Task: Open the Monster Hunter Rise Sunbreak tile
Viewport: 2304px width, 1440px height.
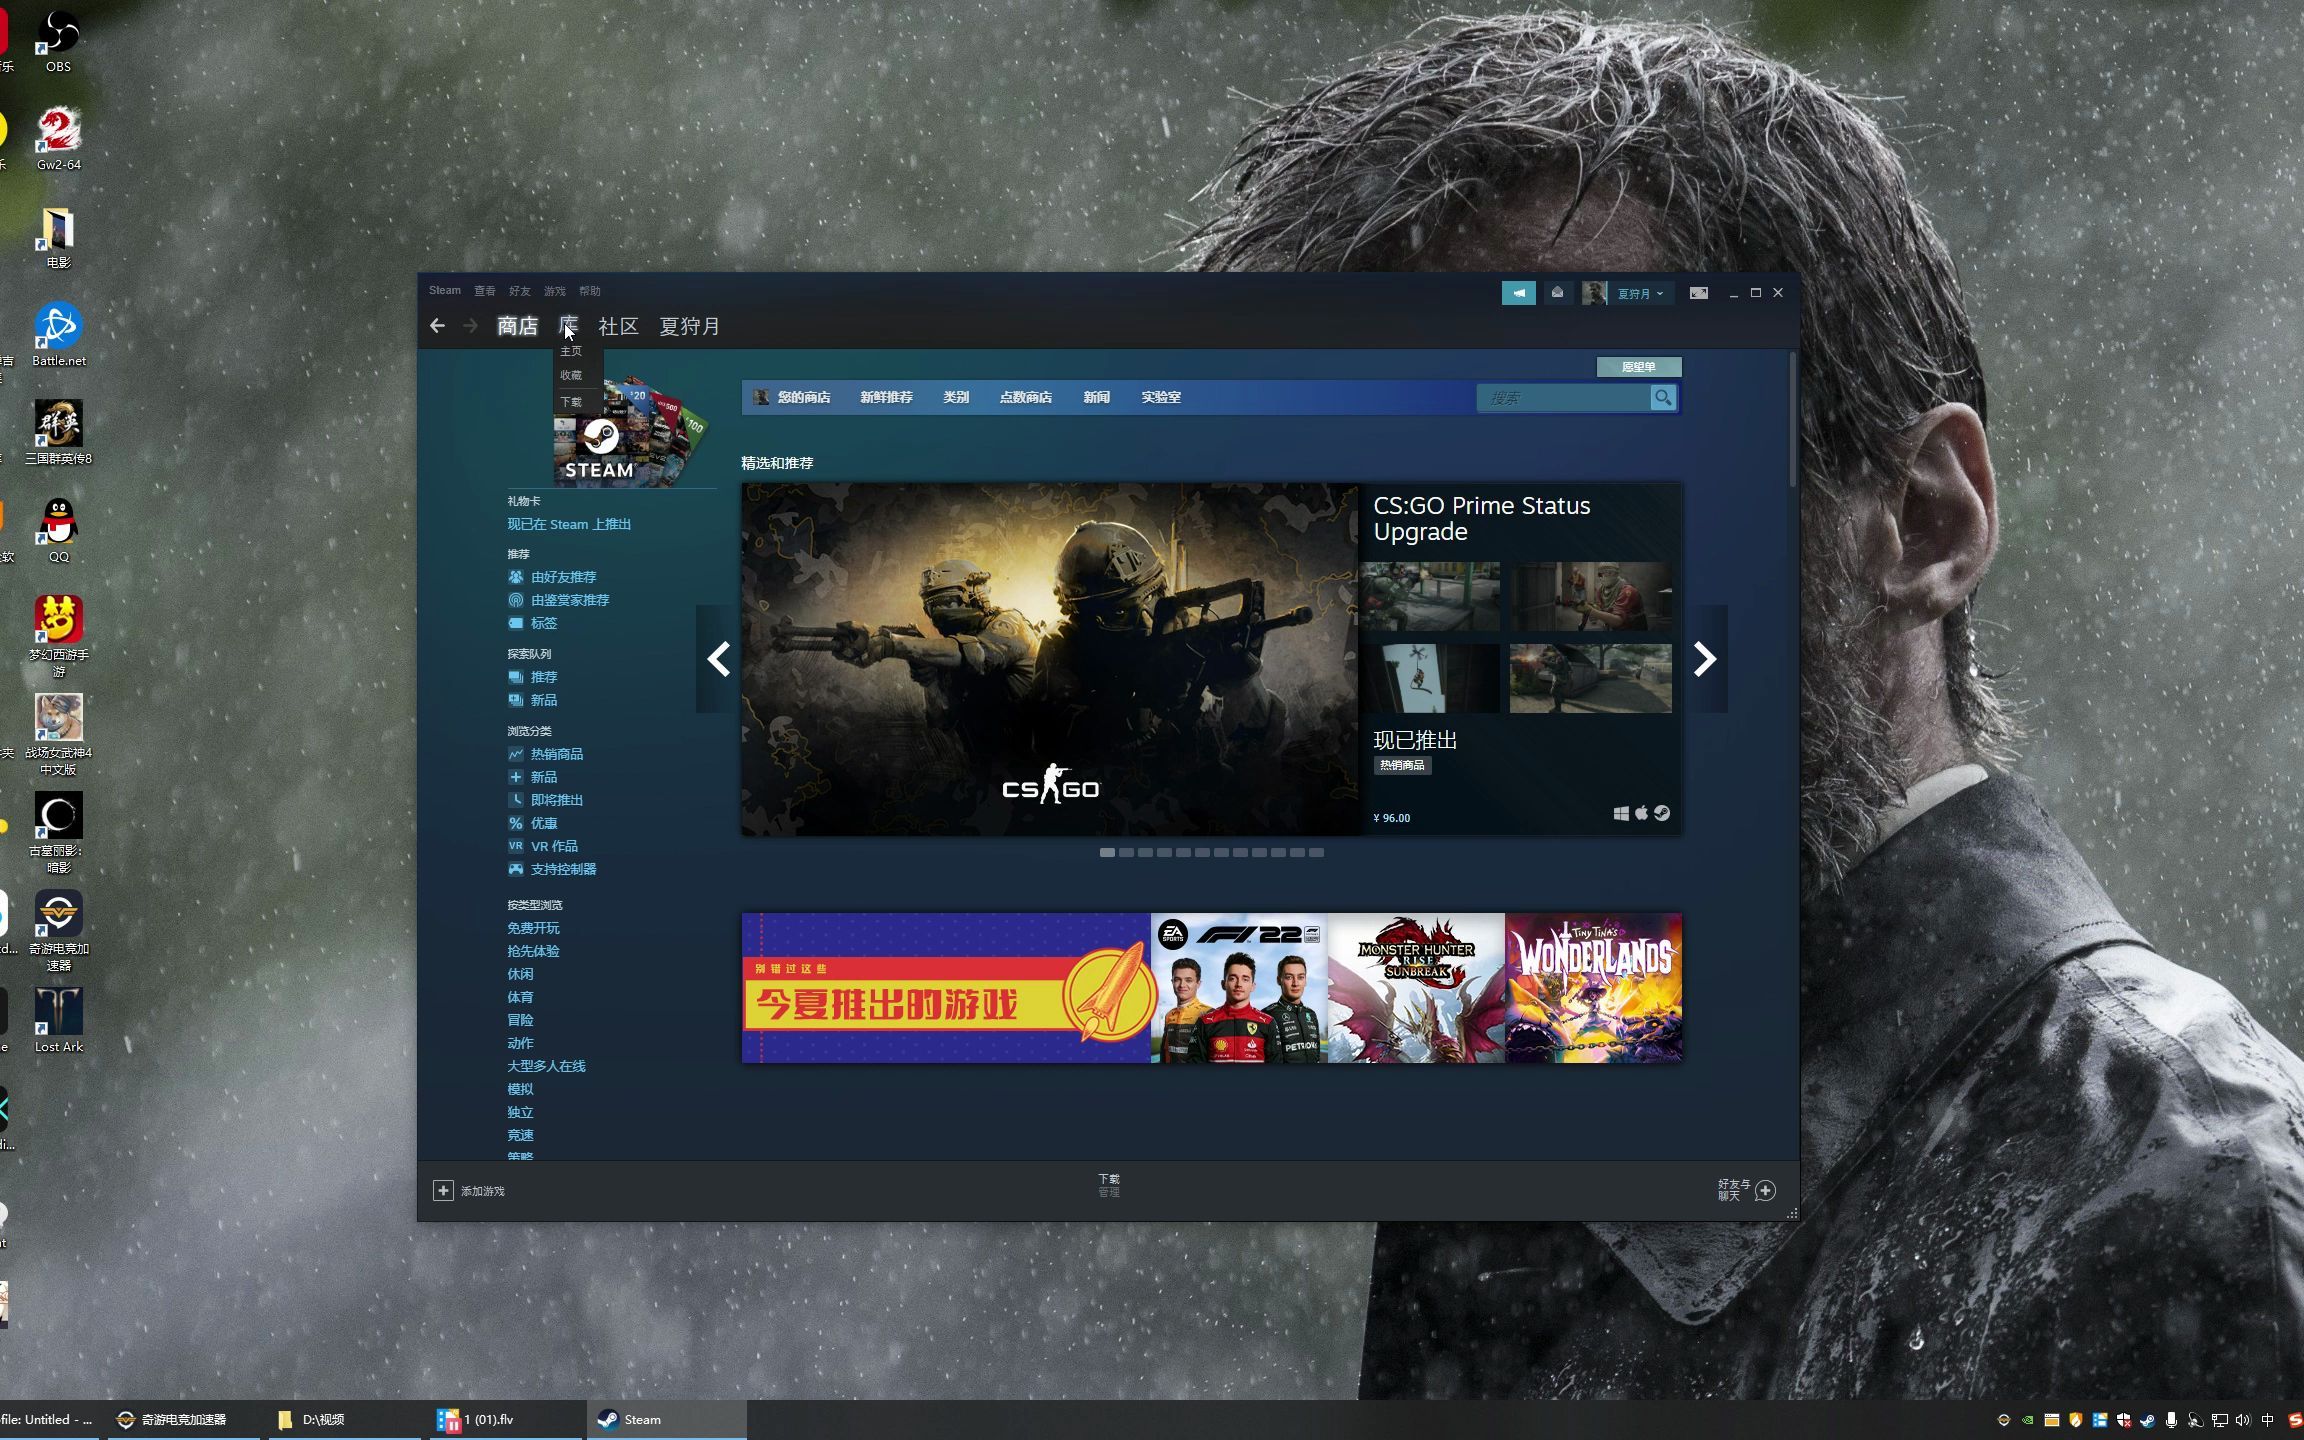Action: point(1416,988)
